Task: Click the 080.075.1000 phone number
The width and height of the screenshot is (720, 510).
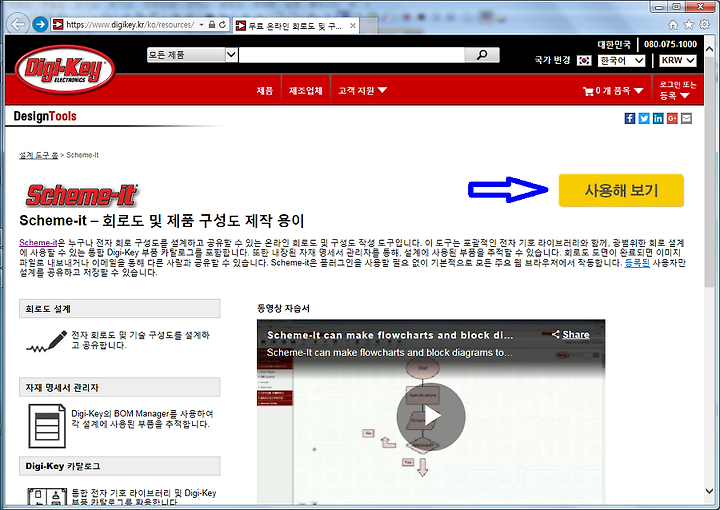Action: [670, 44]
